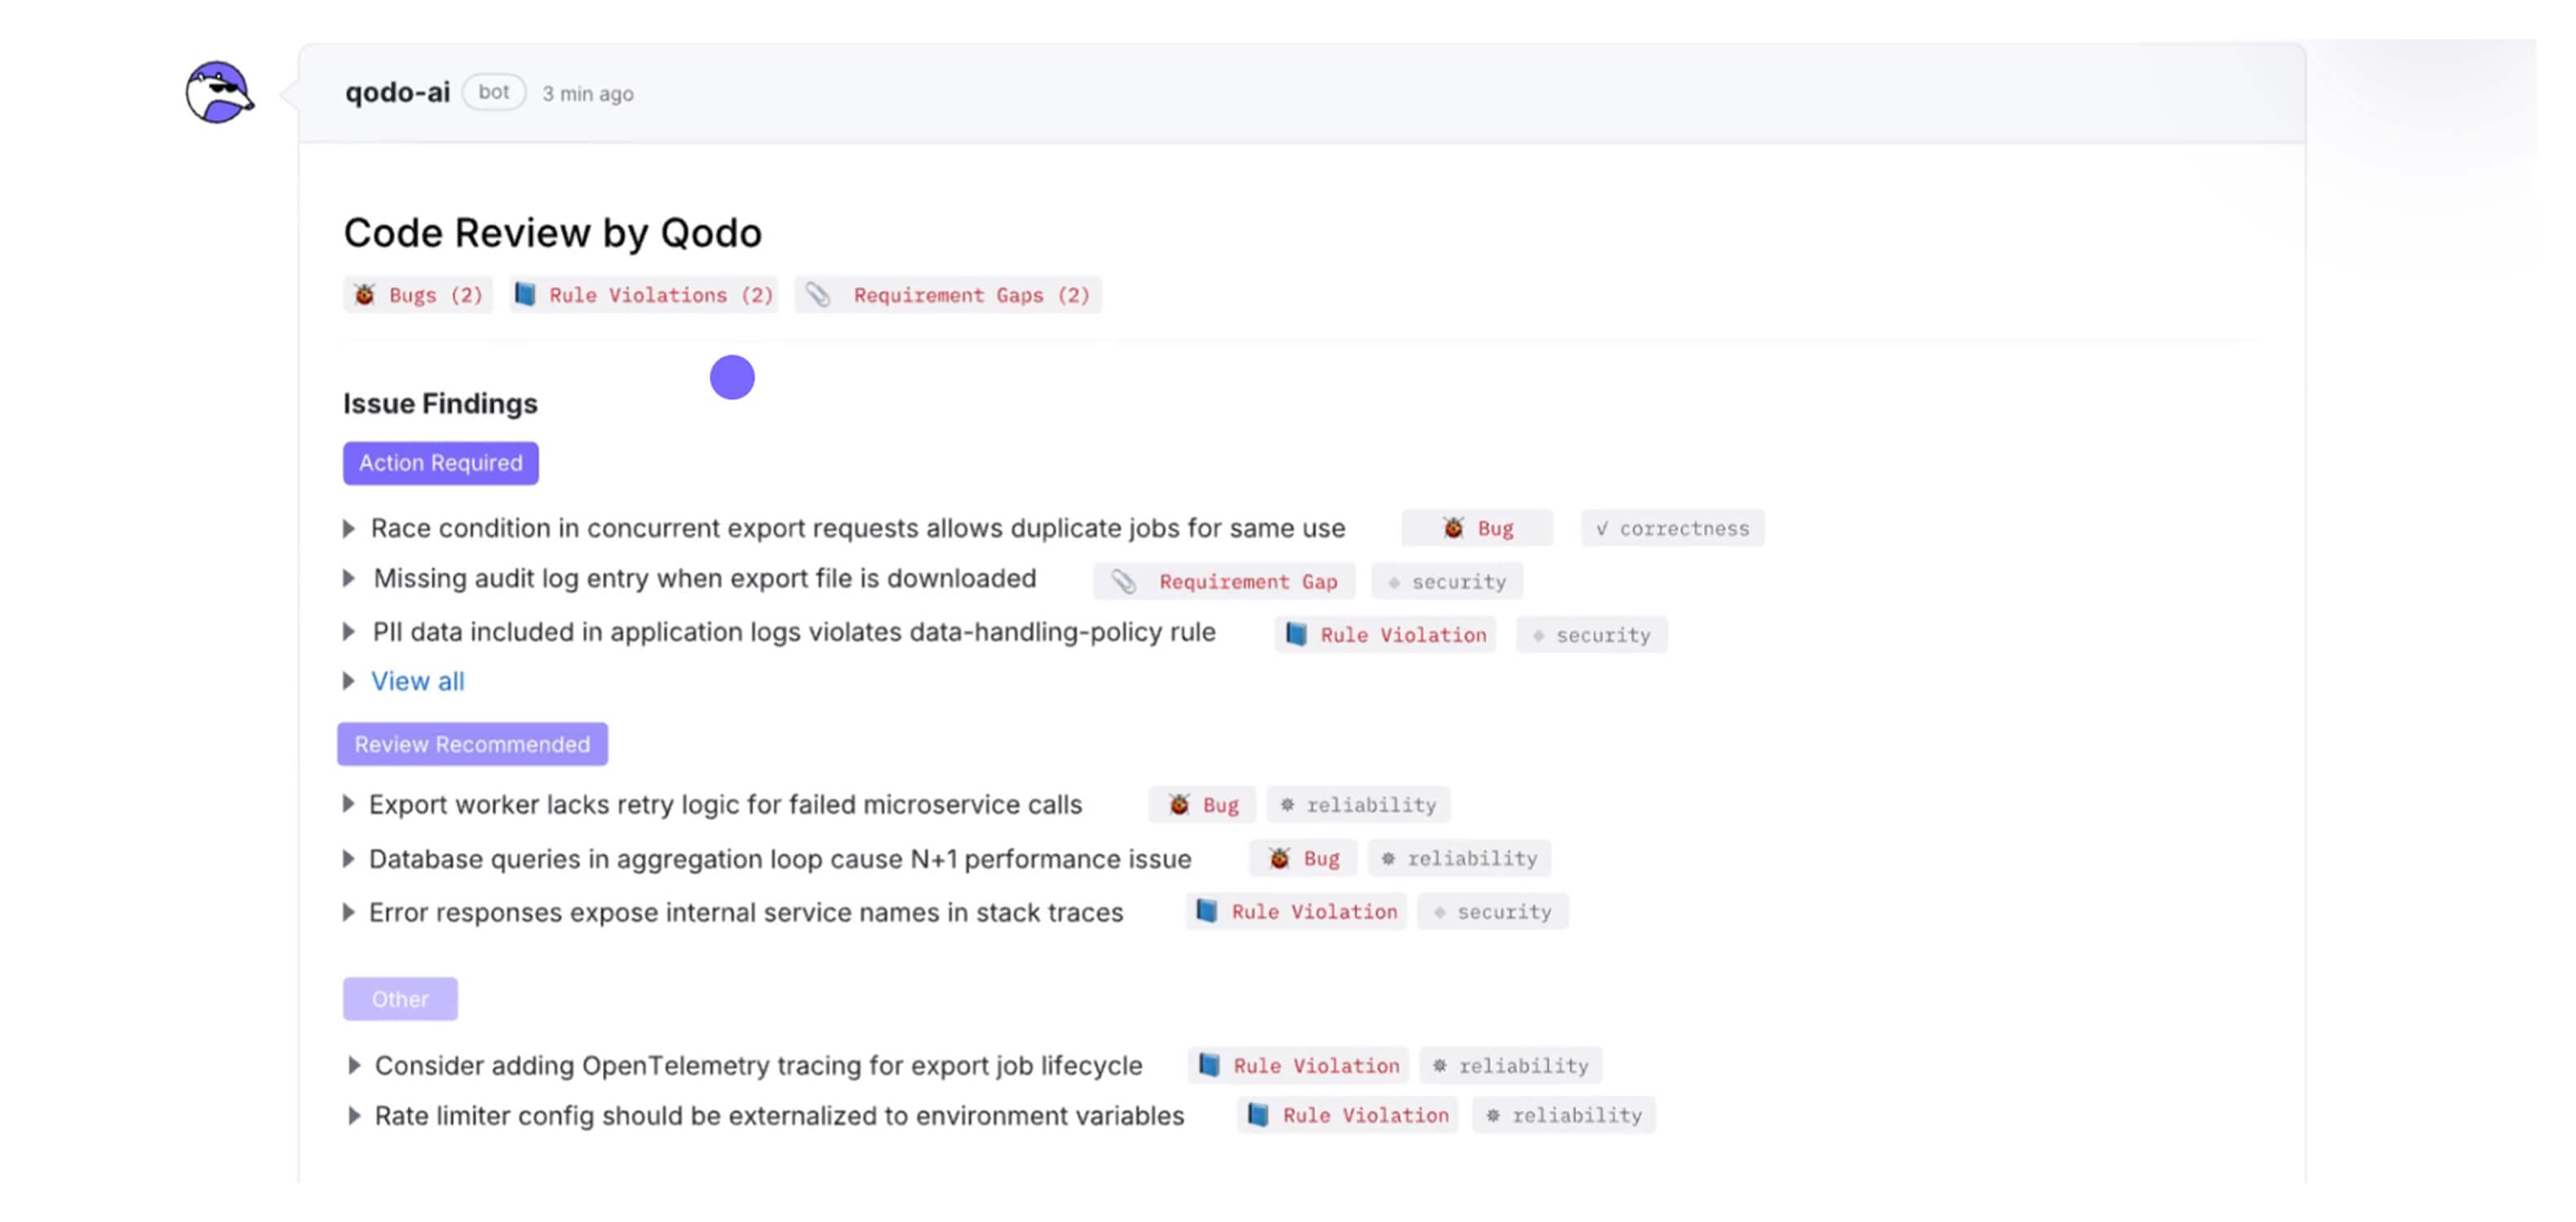Click the Issue Findings heading
Screen dimensions: 2576x1222
440,403
